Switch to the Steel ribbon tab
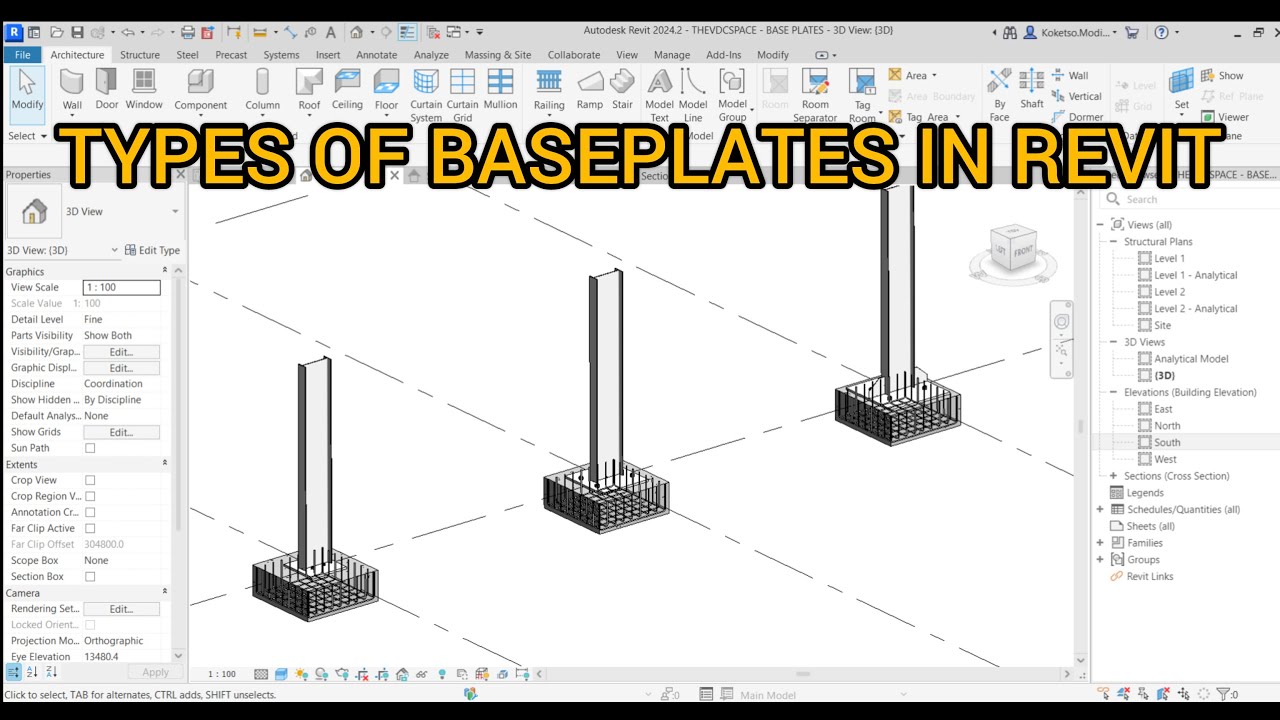Viewport: 1280px width, 720px height. [x=187, y=55]
